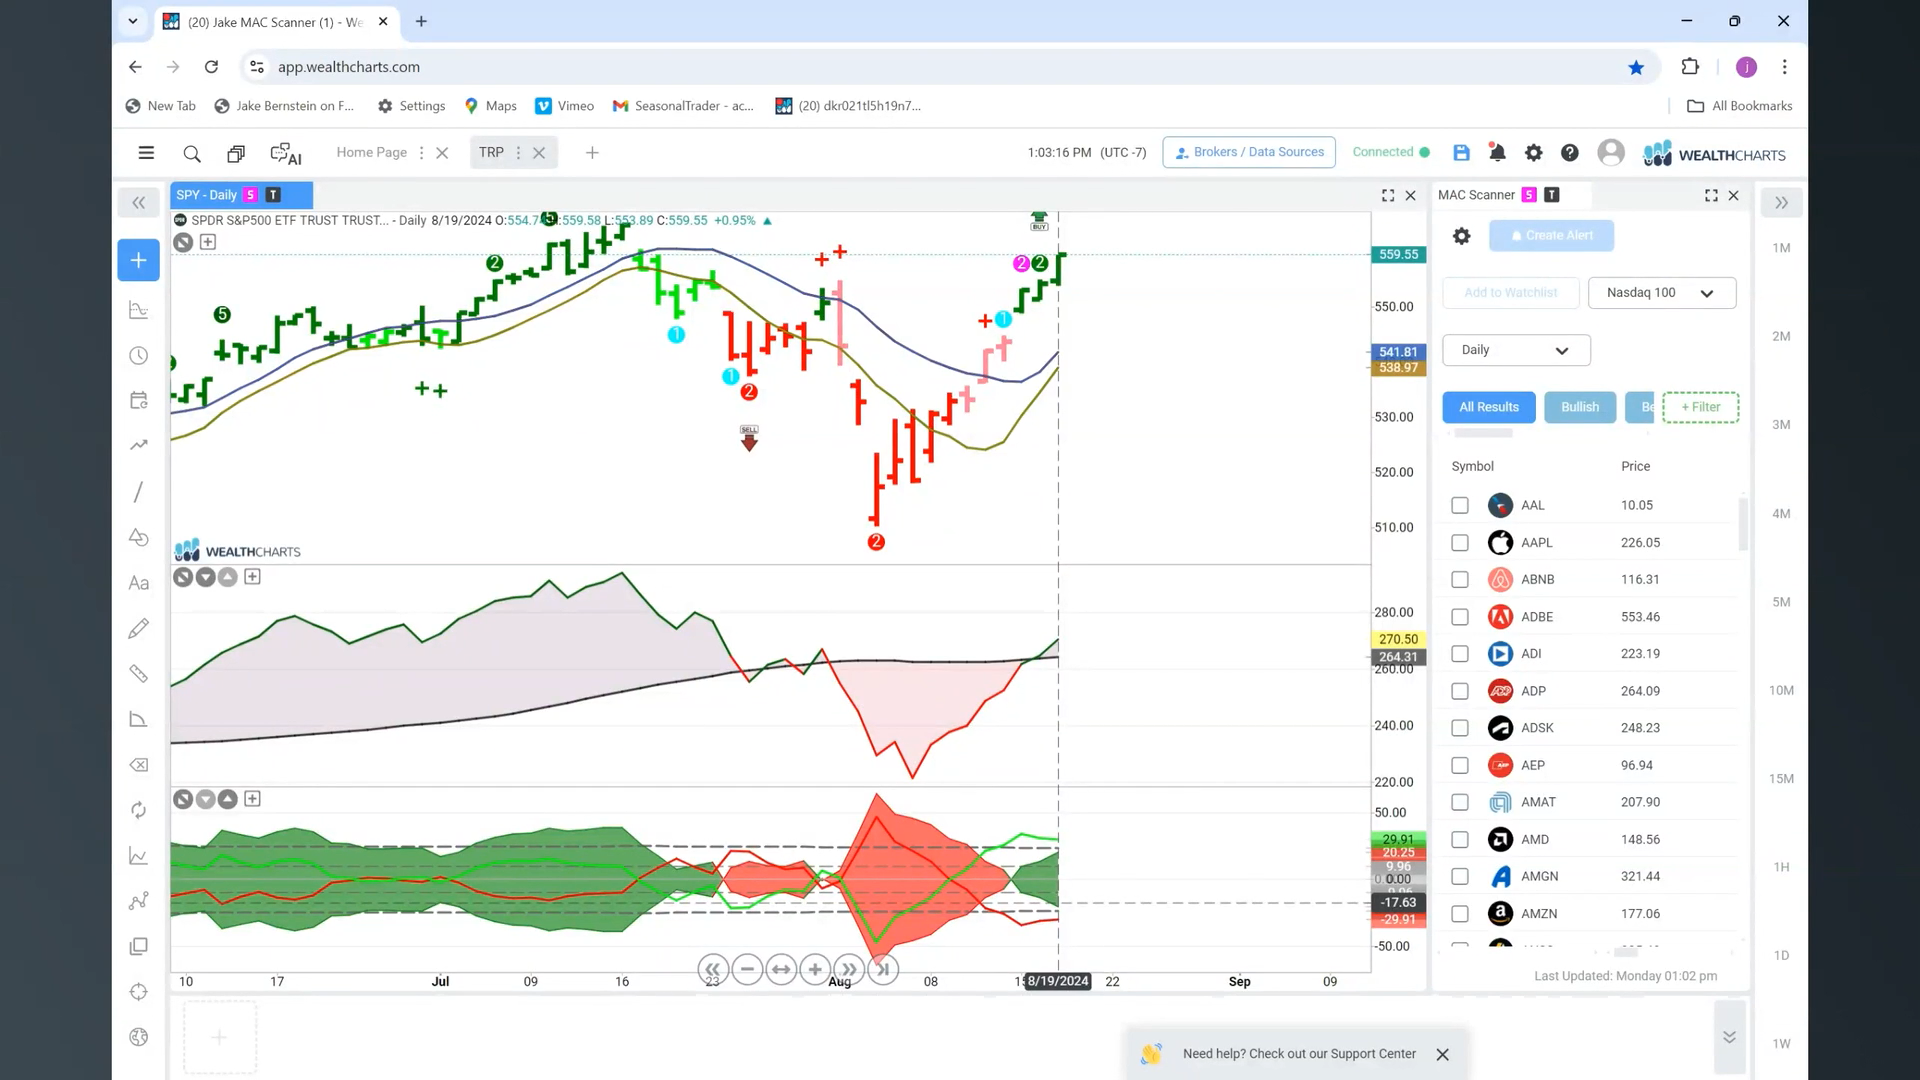This screenshot has height=1080, width=1920.
Task: Open WealthCharts settings gear in top bar
Action: coord(1533,152)
